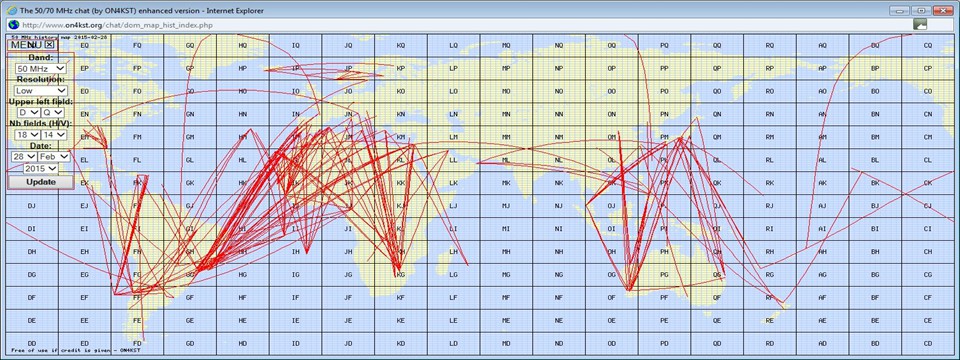
Task: Click the Update button
Action: pos(41,182)
